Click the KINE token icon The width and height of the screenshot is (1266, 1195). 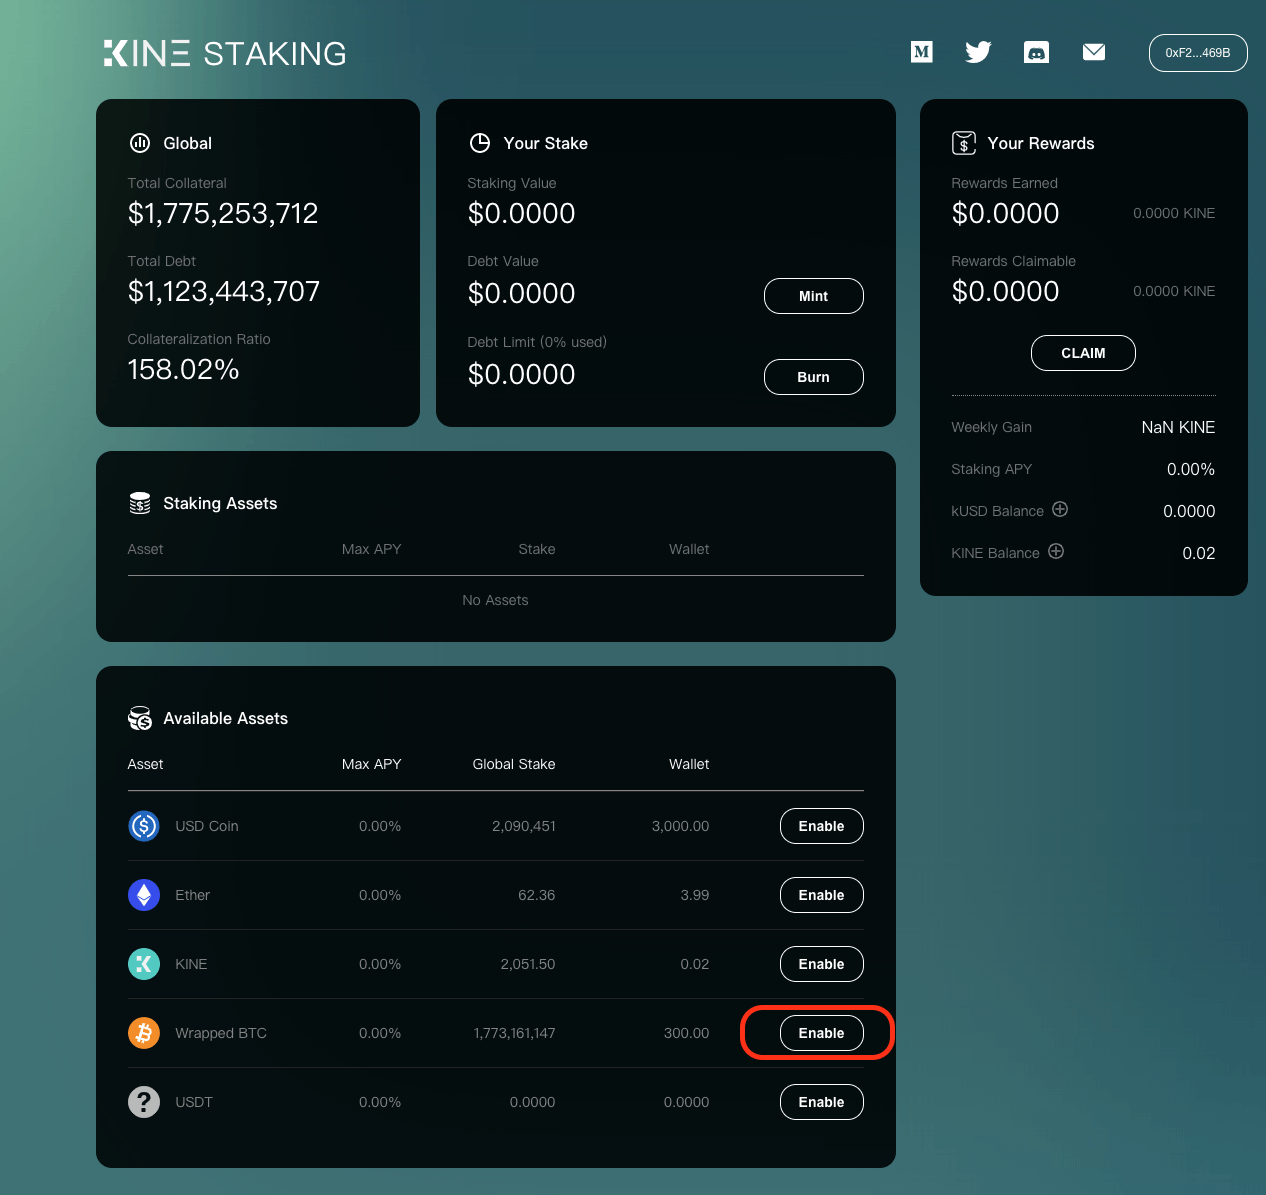click(x=144, y=964)
